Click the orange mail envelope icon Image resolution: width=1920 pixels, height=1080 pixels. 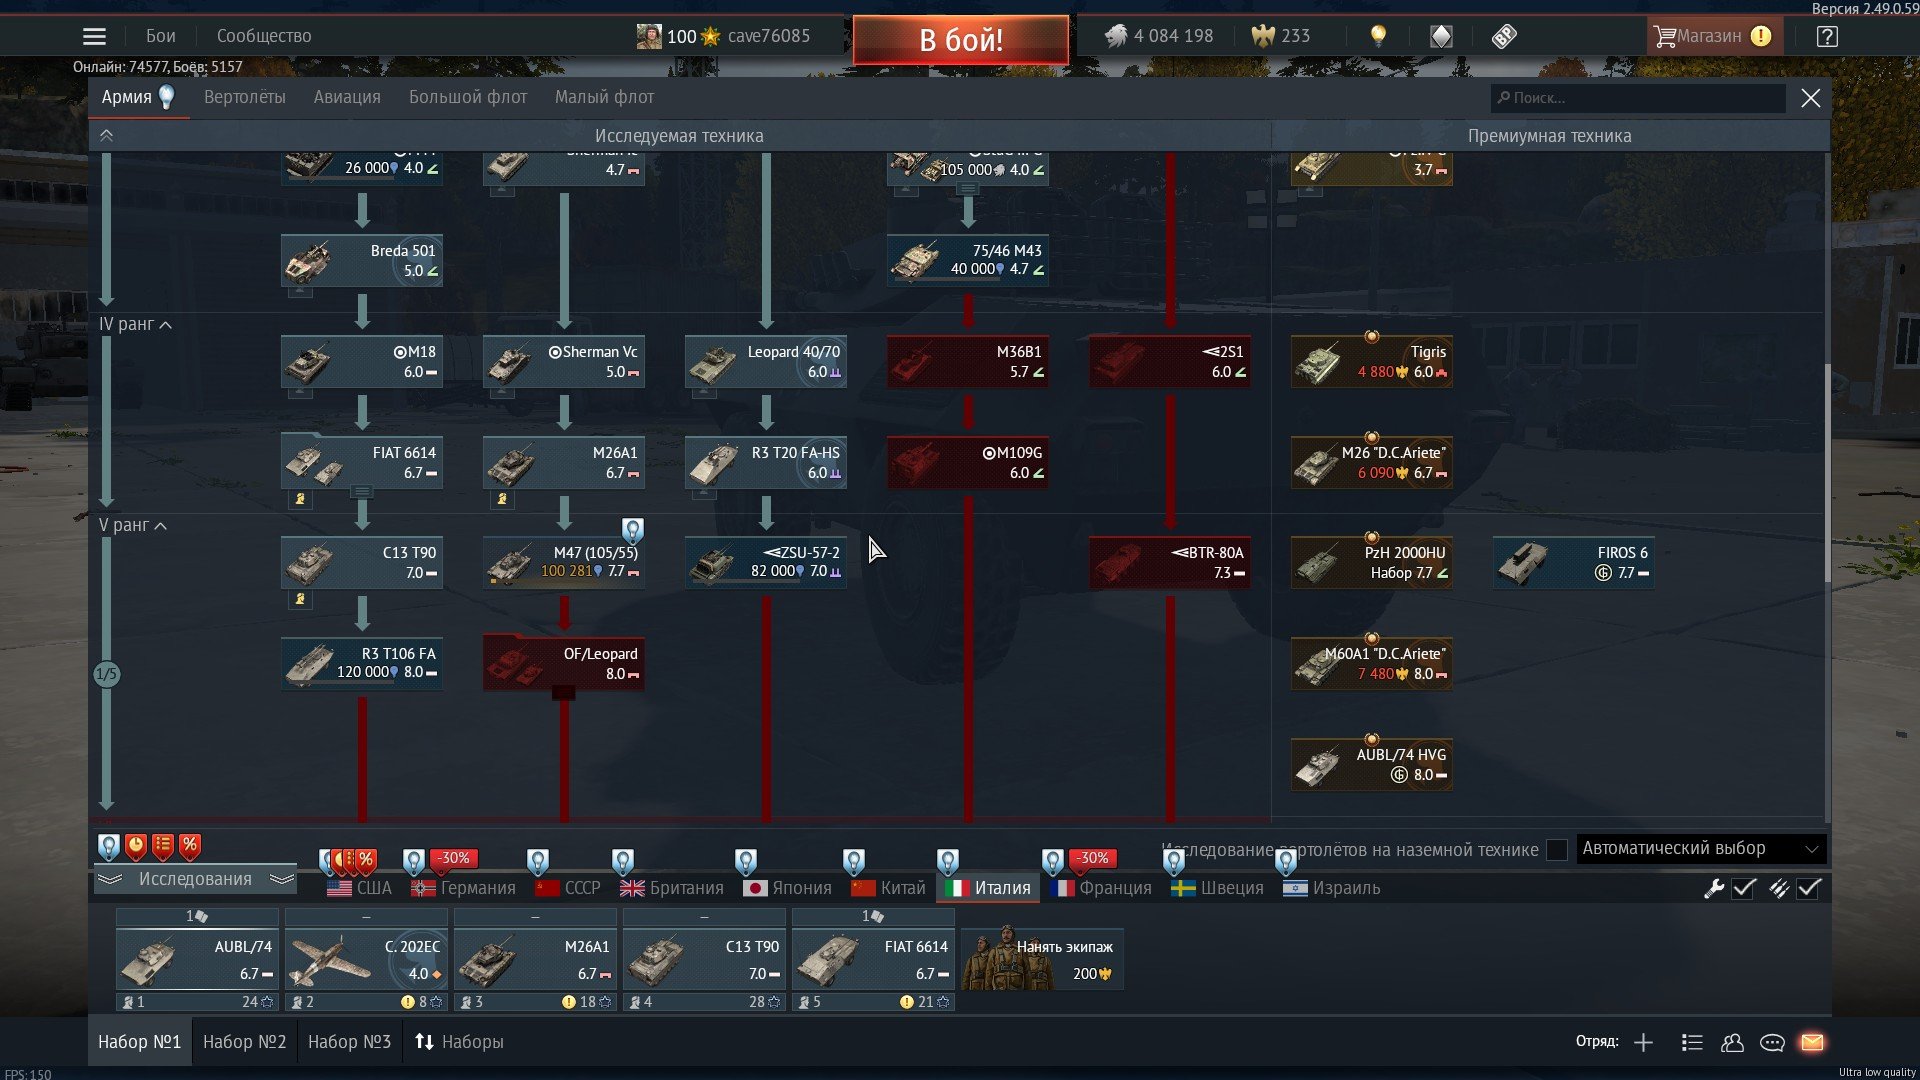pos(1812,1042)
